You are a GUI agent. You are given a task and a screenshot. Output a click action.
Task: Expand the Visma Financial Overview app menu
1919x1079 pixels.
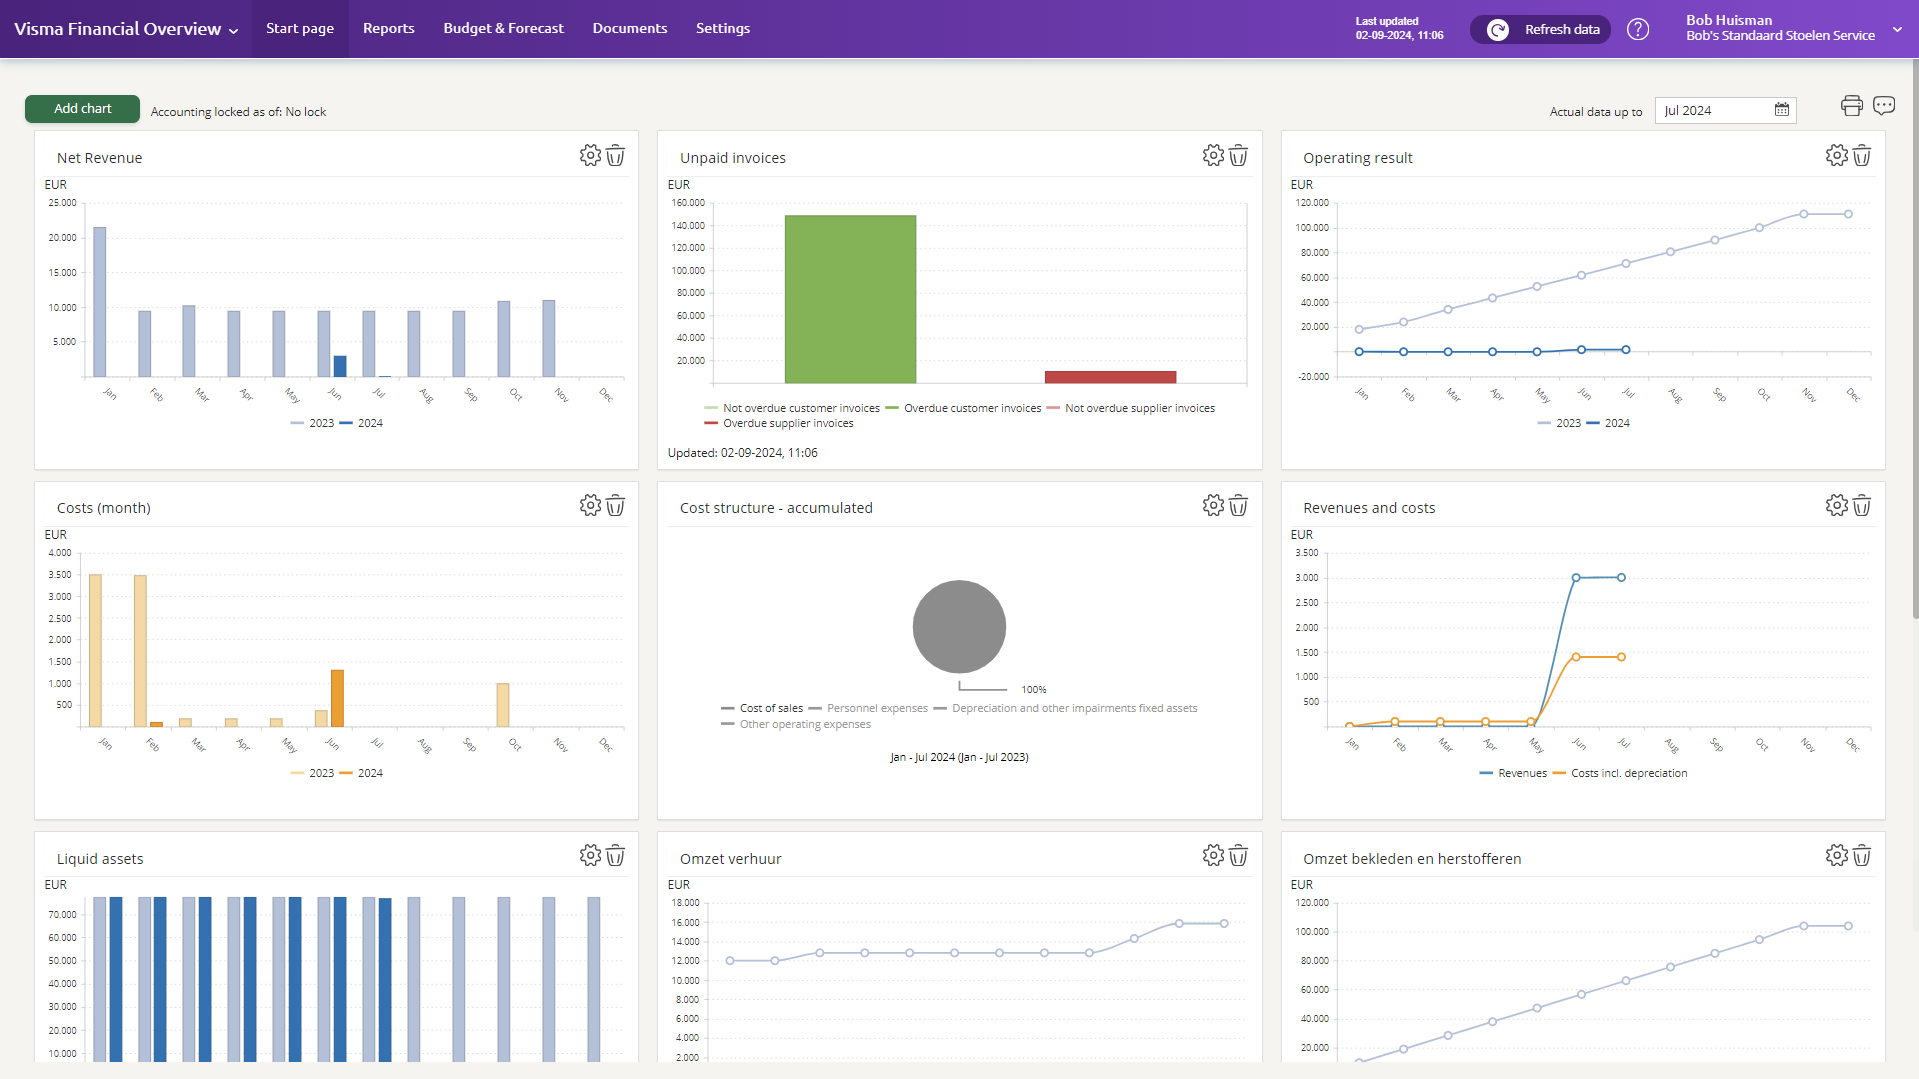(126, 29)
